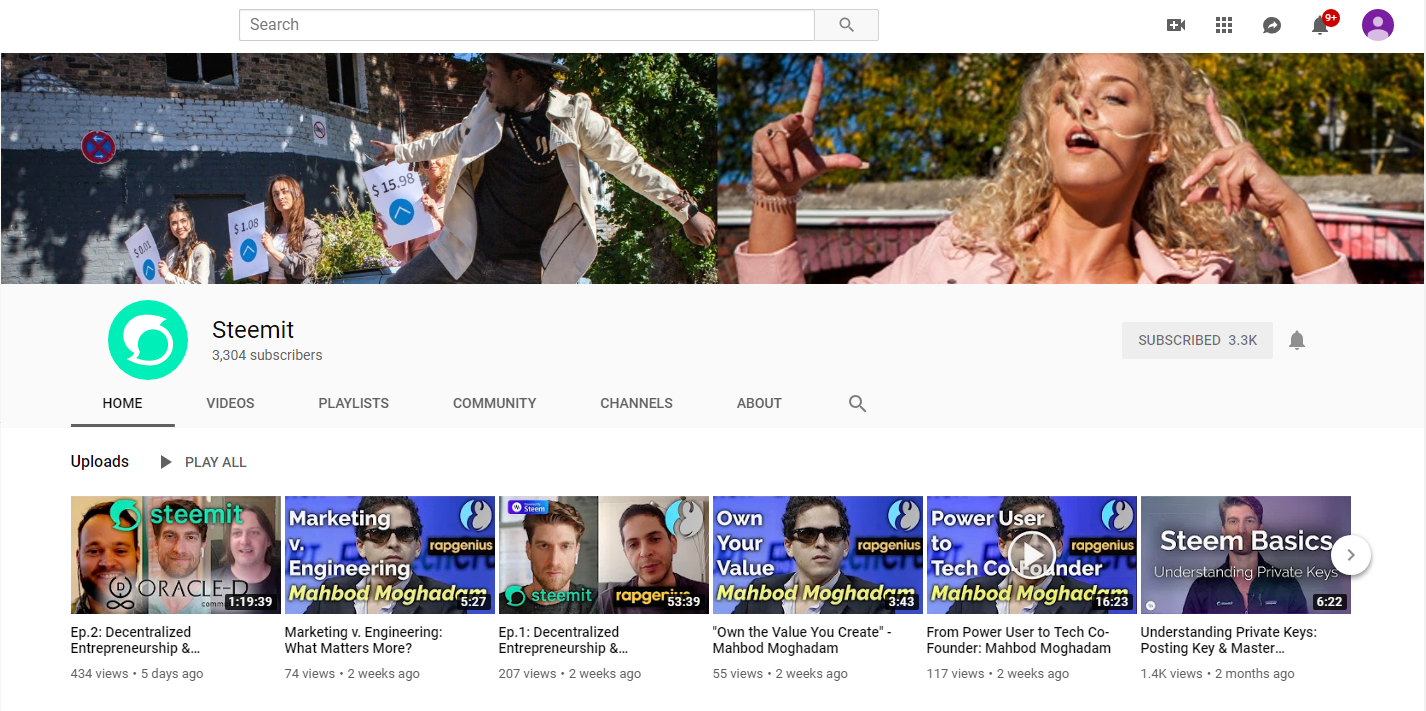Click the SUBSCRIBED 3.3K button
Screen dimensions: 1426x711
[x=1197, y=340]
